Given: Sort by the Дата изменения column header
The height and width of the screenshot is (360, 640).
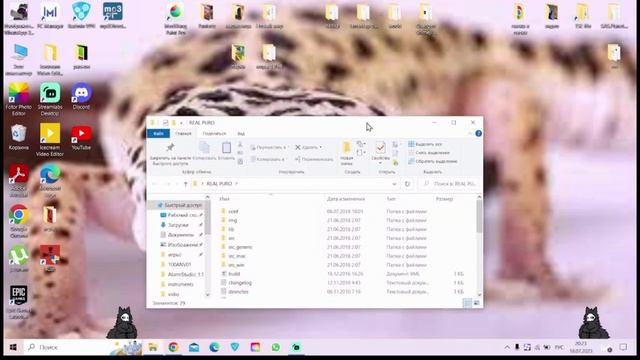Looking at the screenshot, I should pos(346,199).
